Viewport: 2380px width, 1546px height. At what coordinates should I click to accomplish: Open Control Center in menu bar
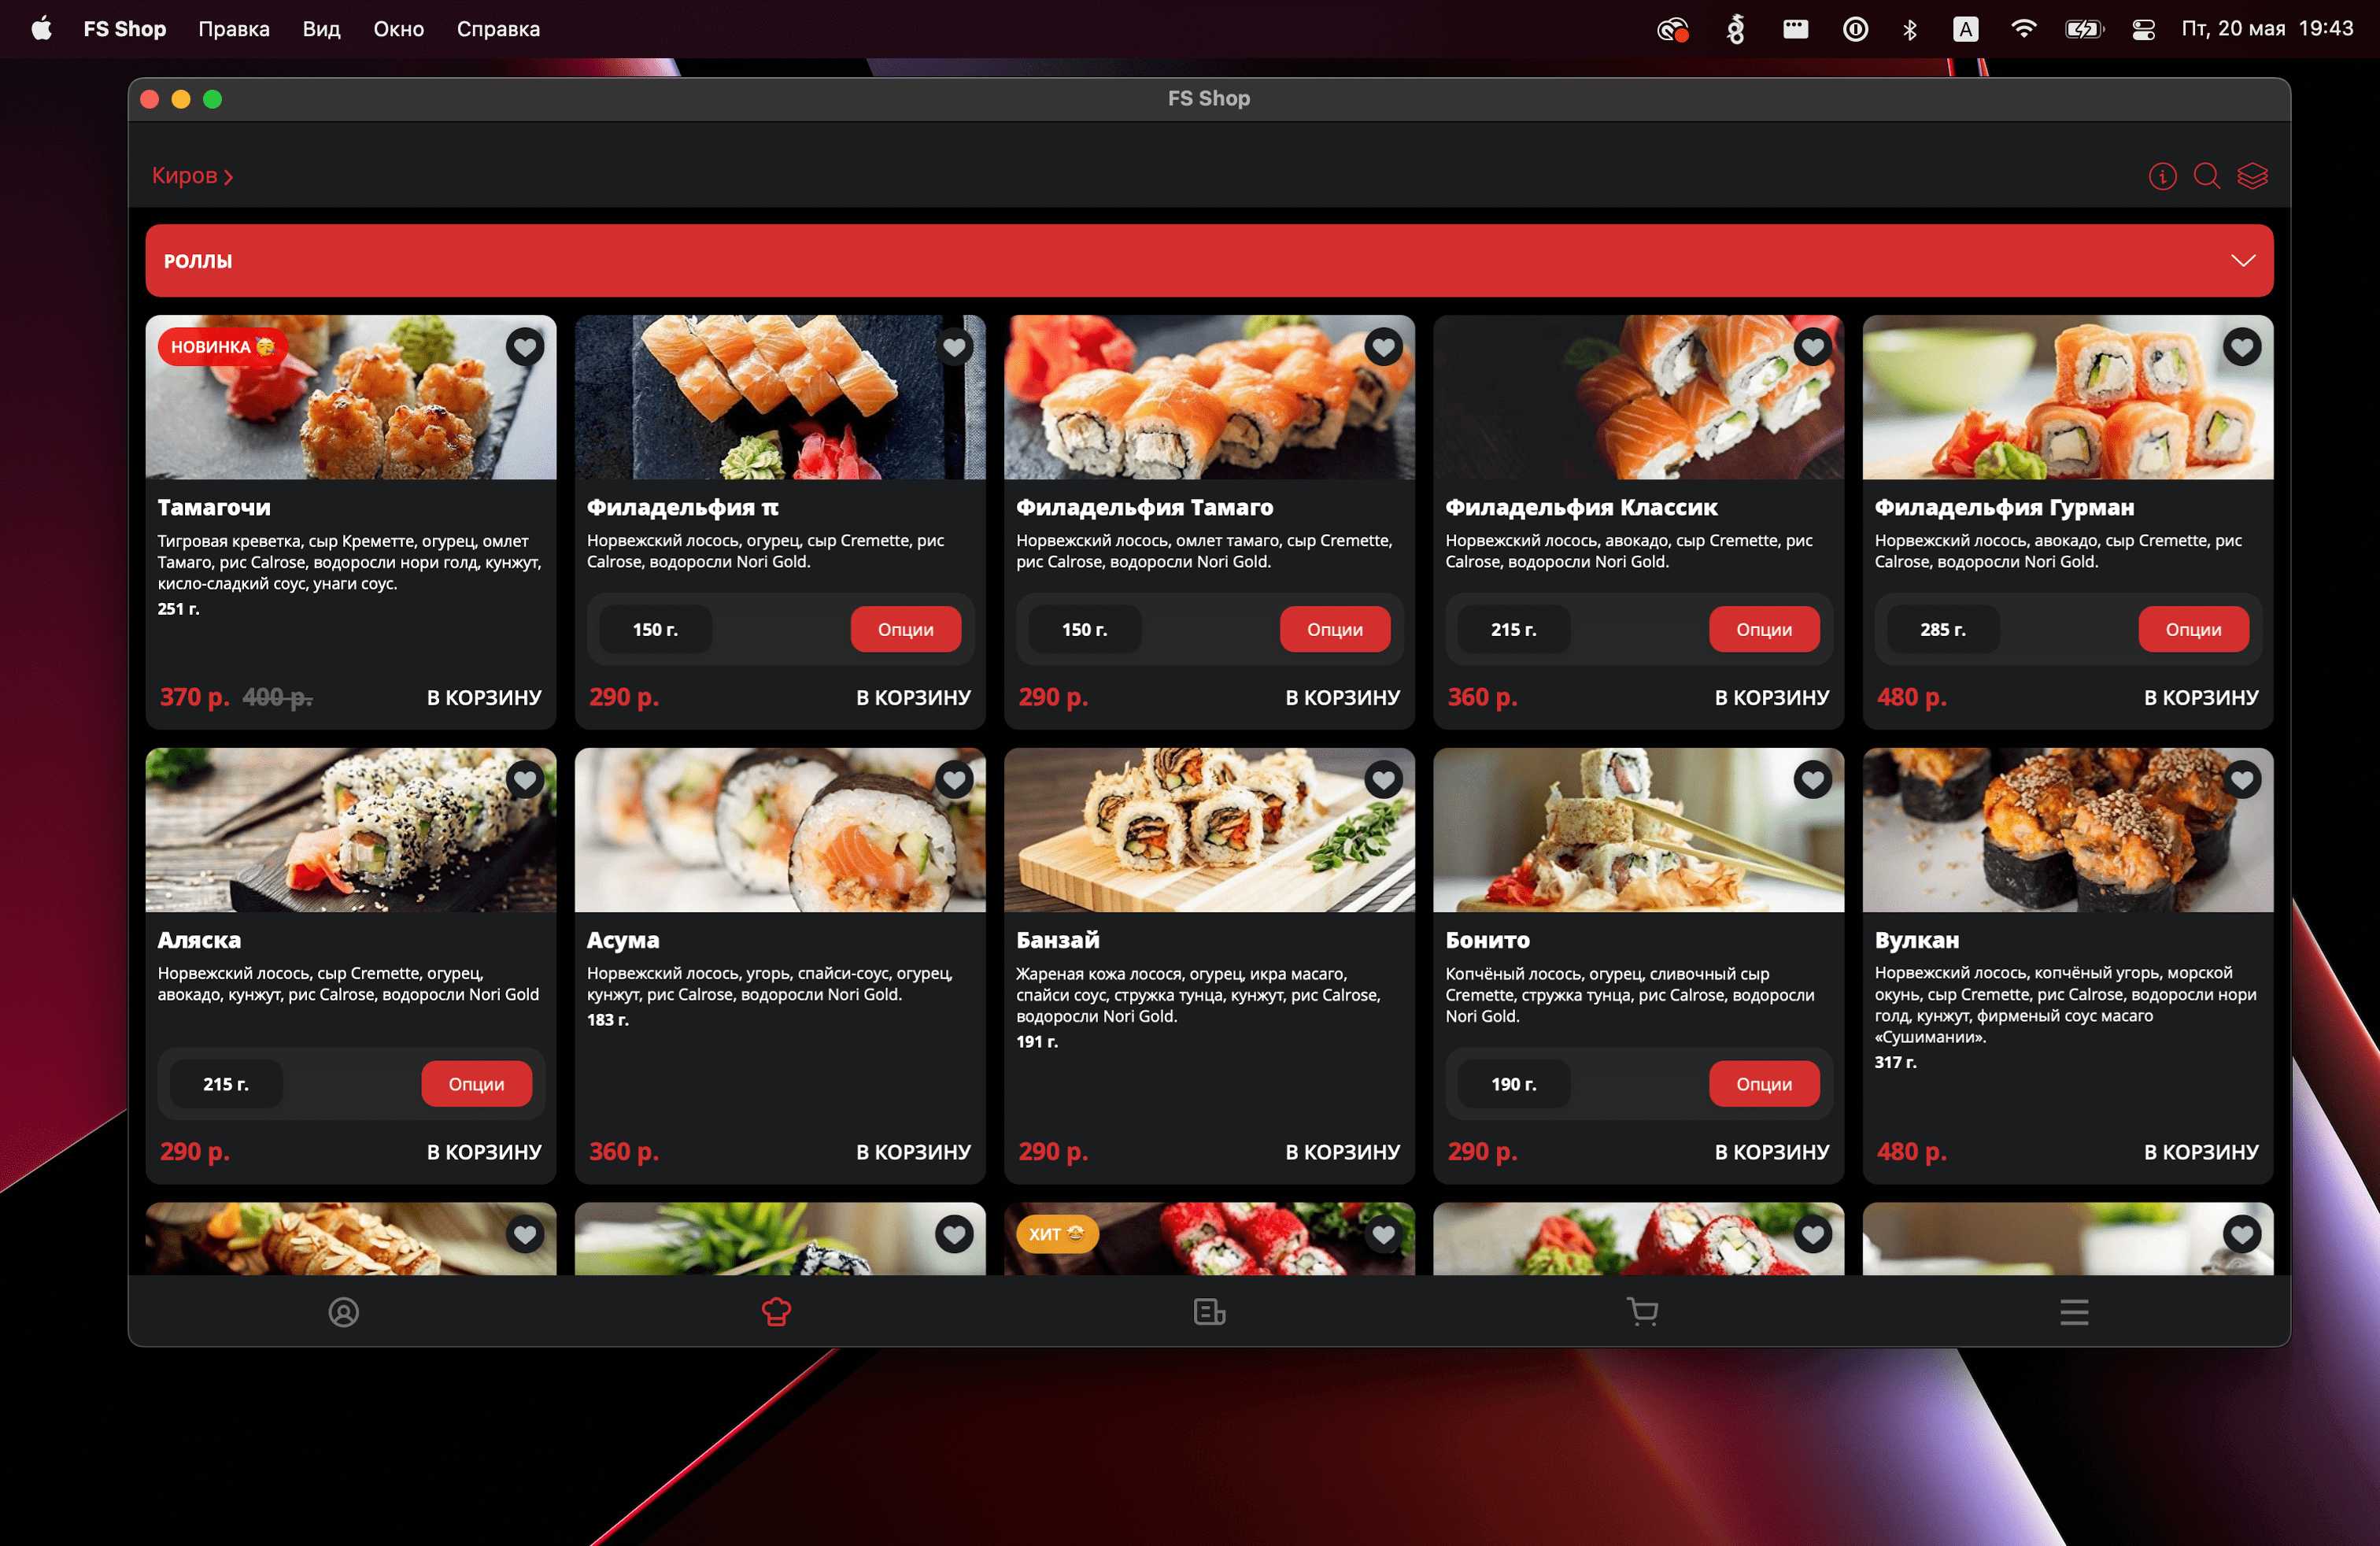[x=2143, y=29]
